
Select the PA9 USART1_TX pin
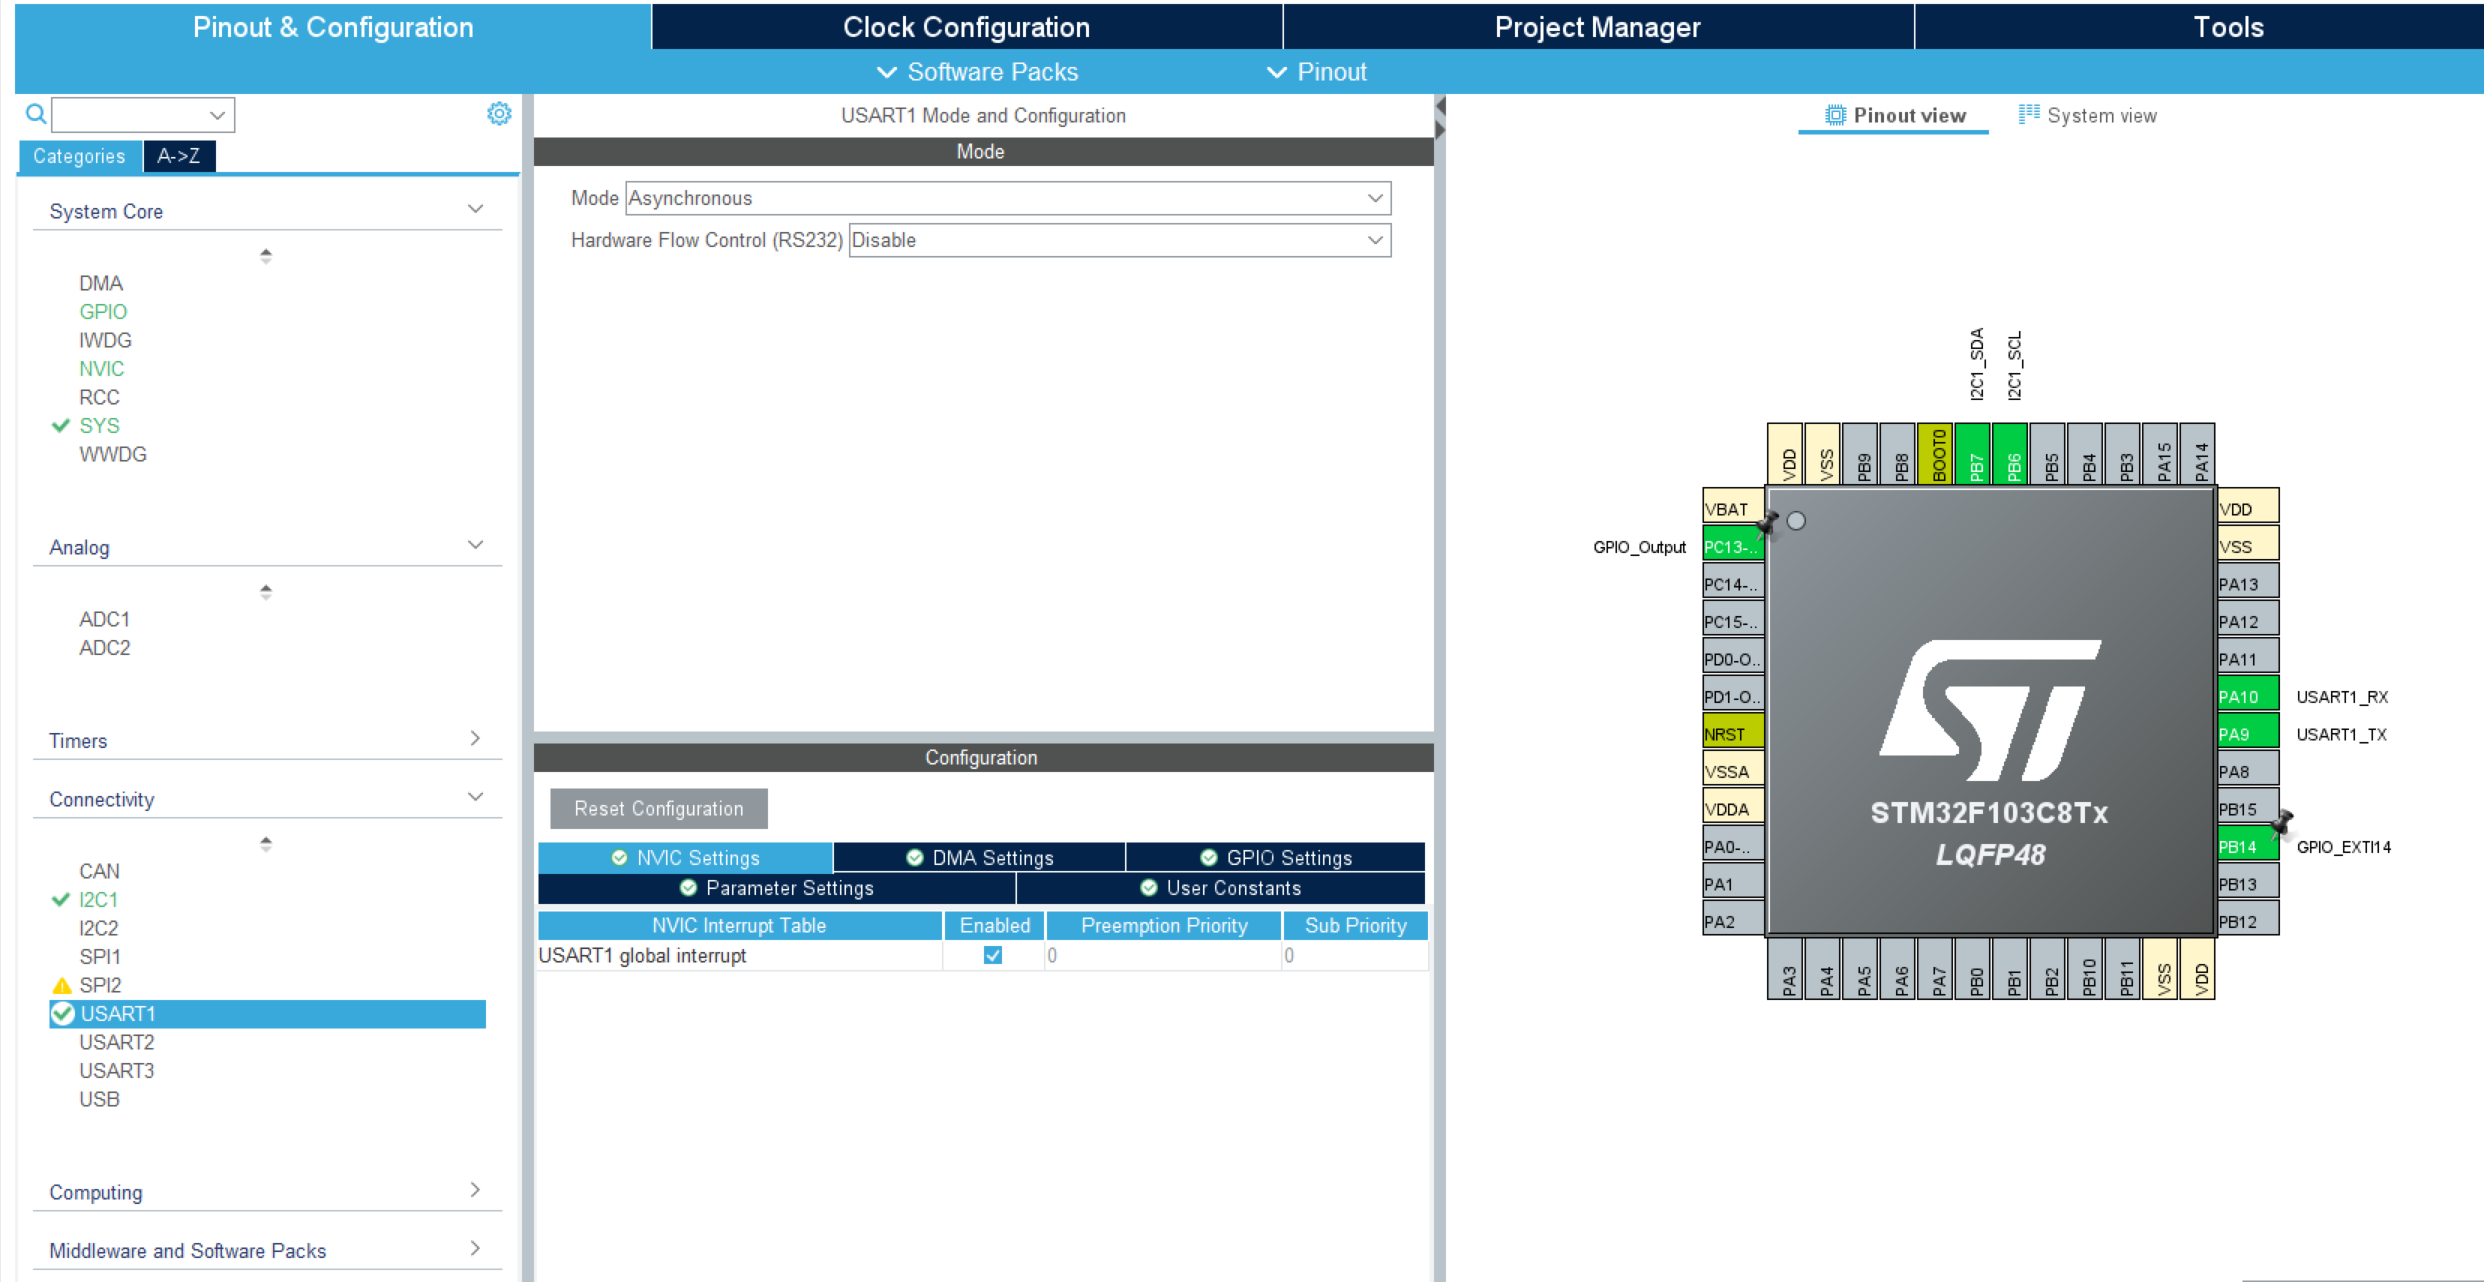pos(2248,734)
